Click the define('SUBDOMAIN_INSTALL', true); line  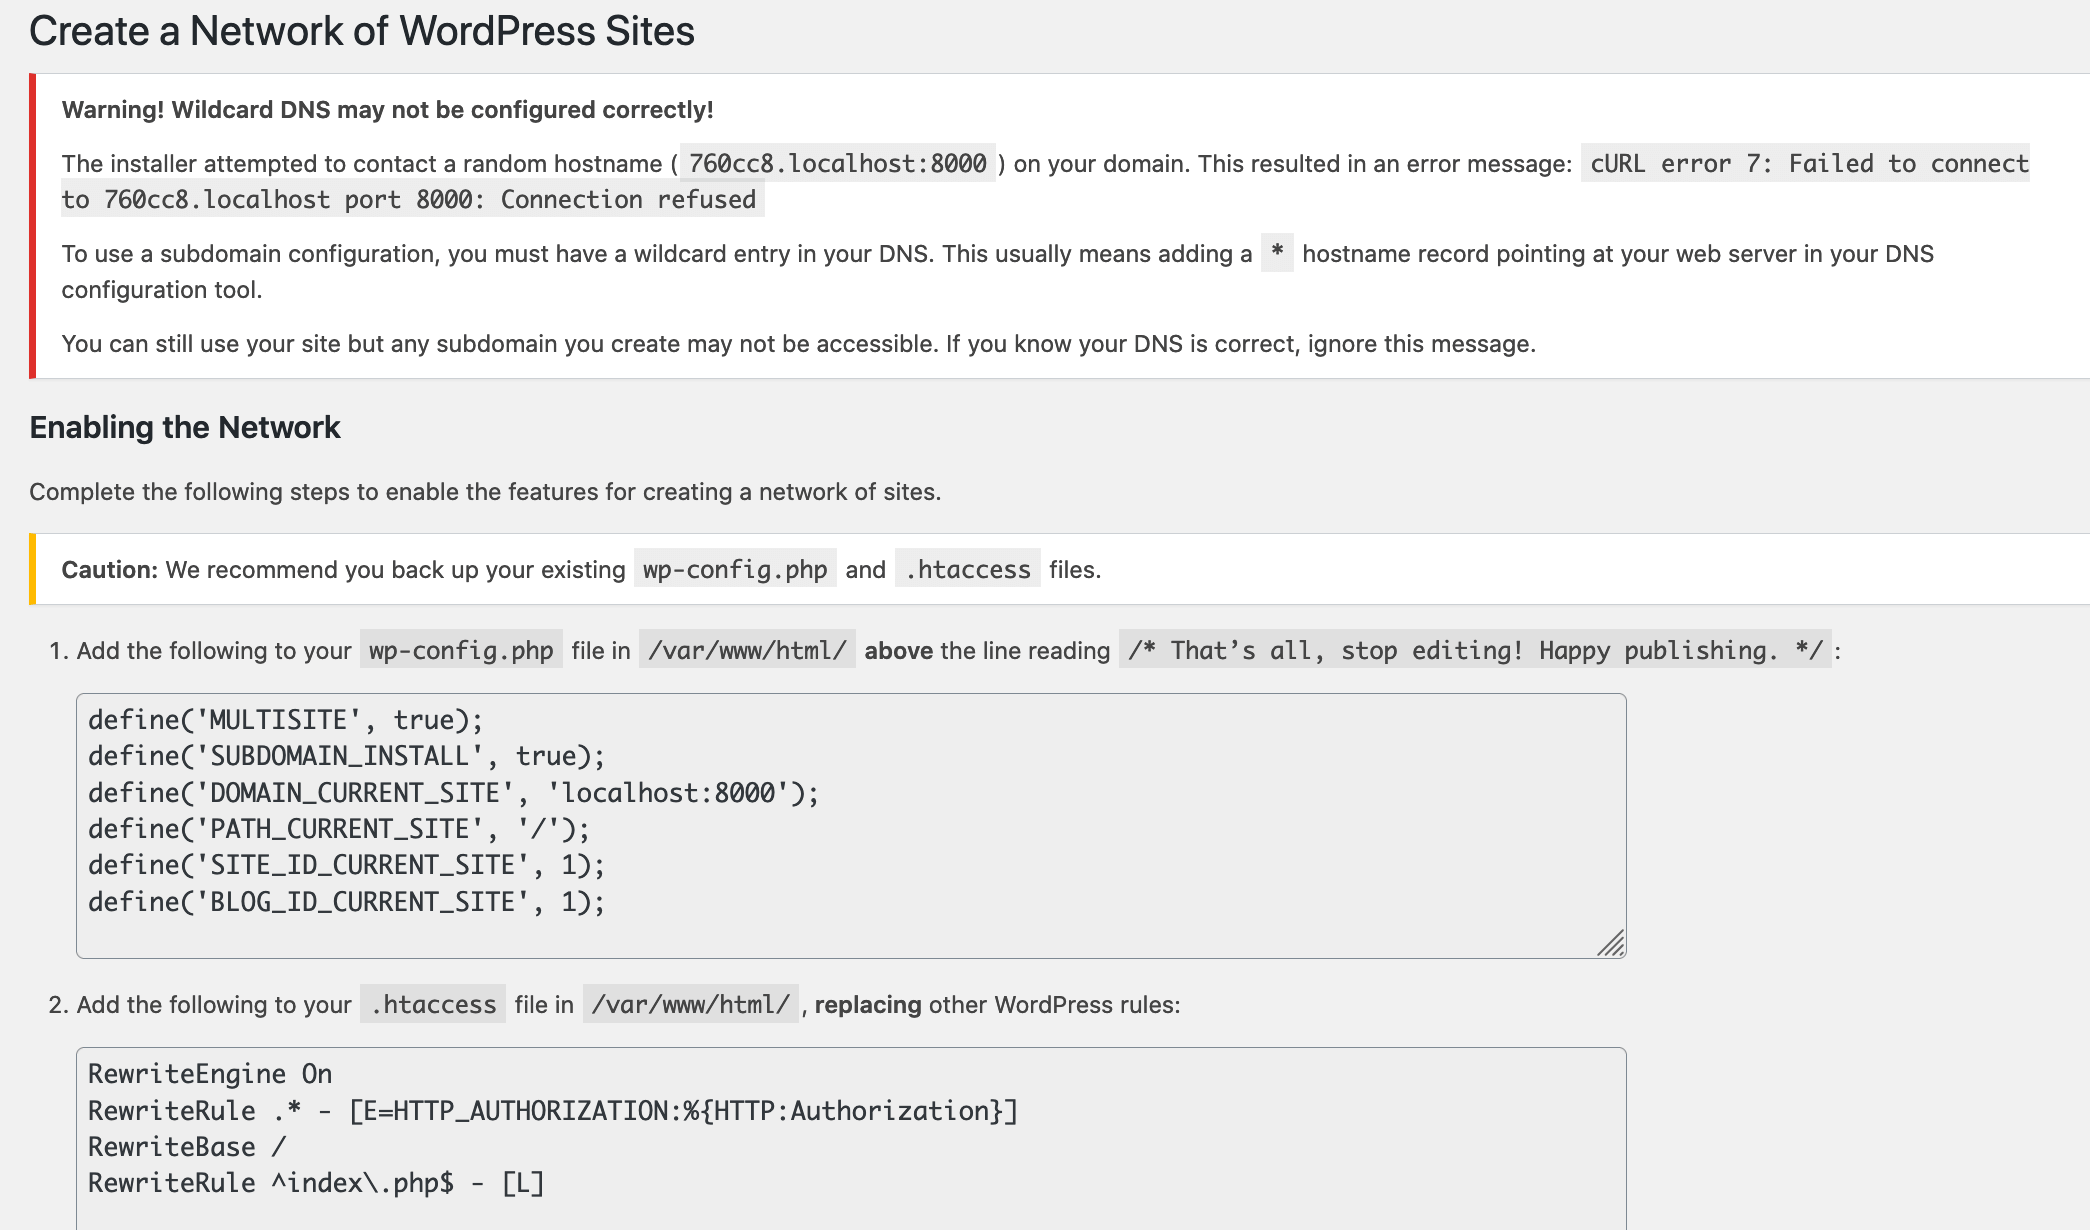click(x=347, y=756)
